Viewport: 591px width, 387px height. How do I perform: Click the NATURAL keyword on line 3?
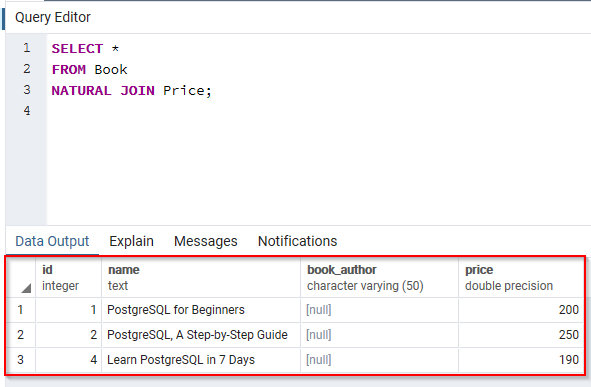[x=81, y=91]
